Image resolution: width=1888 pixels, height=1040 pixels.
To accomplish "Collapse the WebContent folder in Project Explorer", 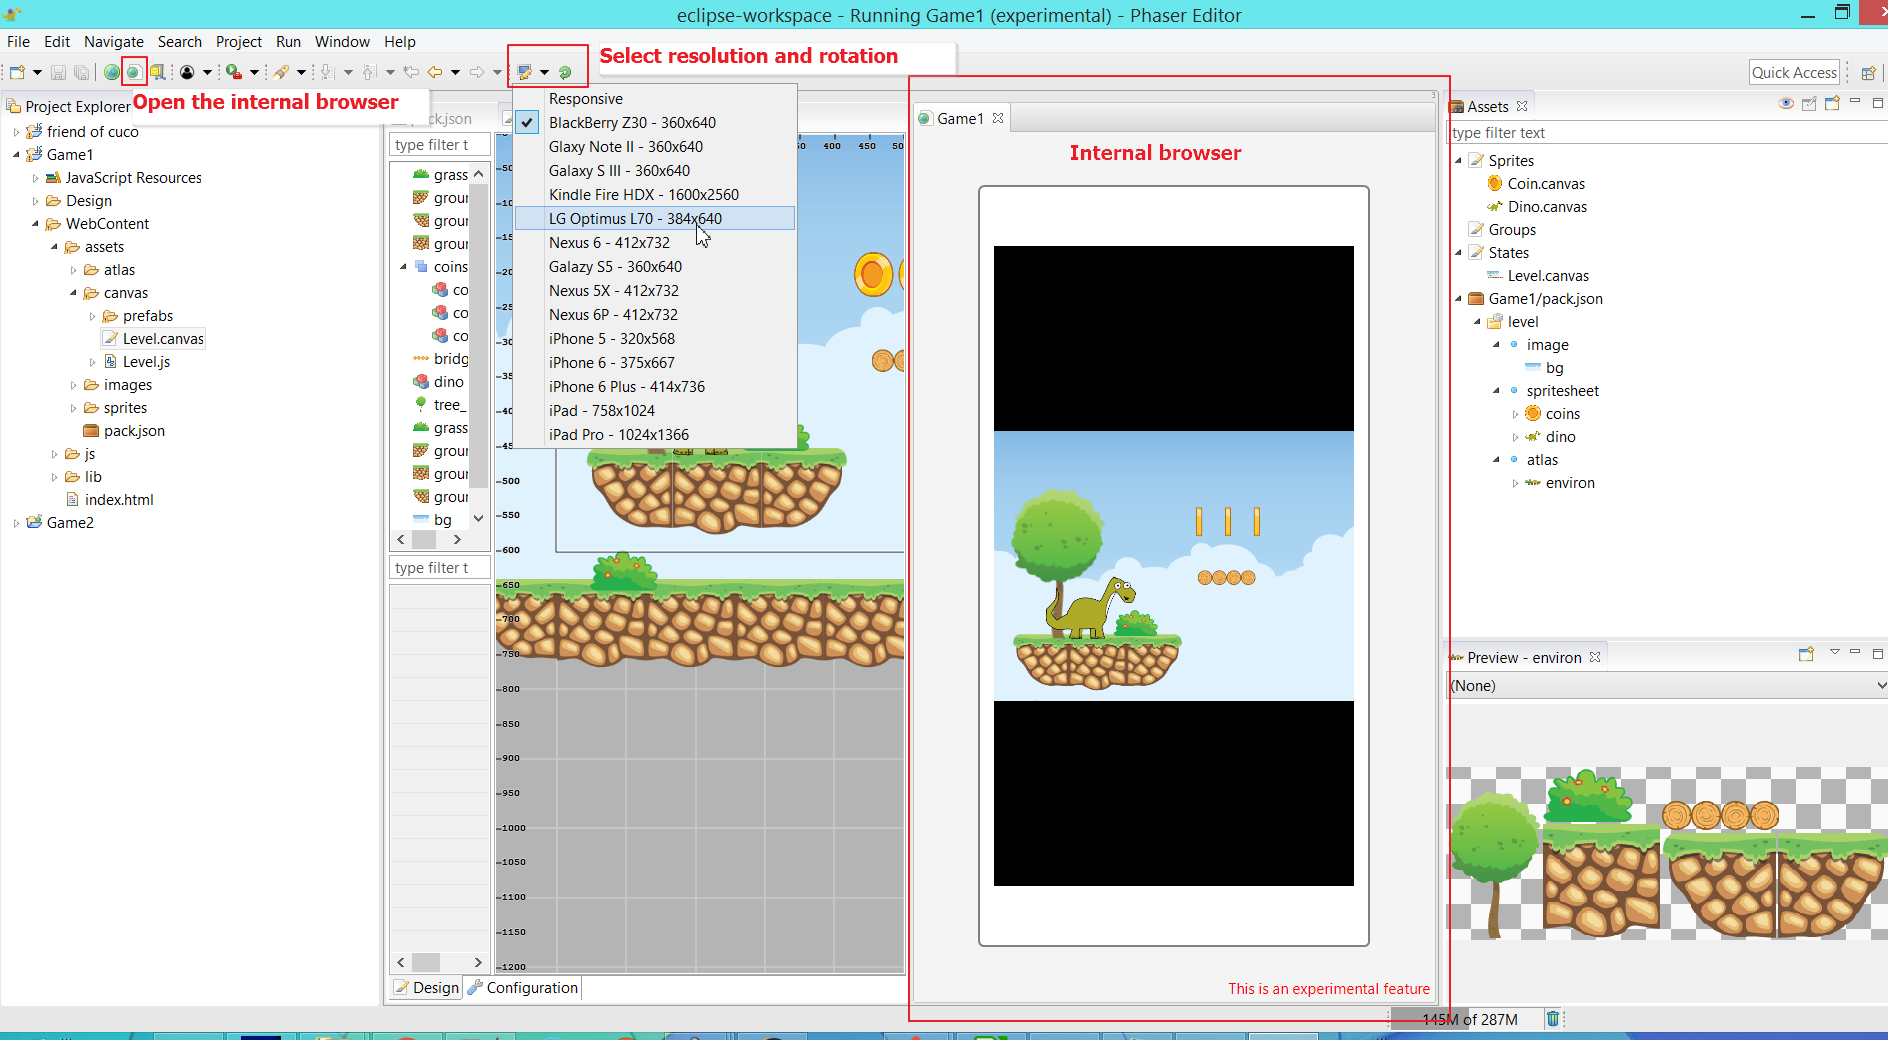I will pyautogui.click(x=35, y=224).
